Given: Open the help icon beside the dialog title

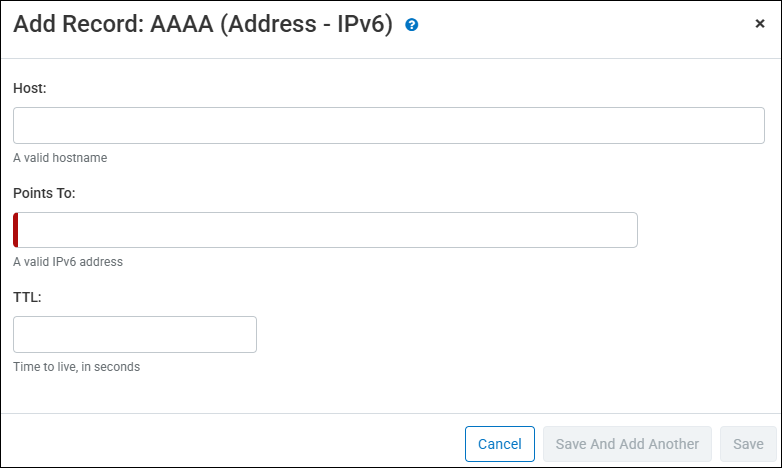Looking at the screenshot, I should (x=411, y=25).
